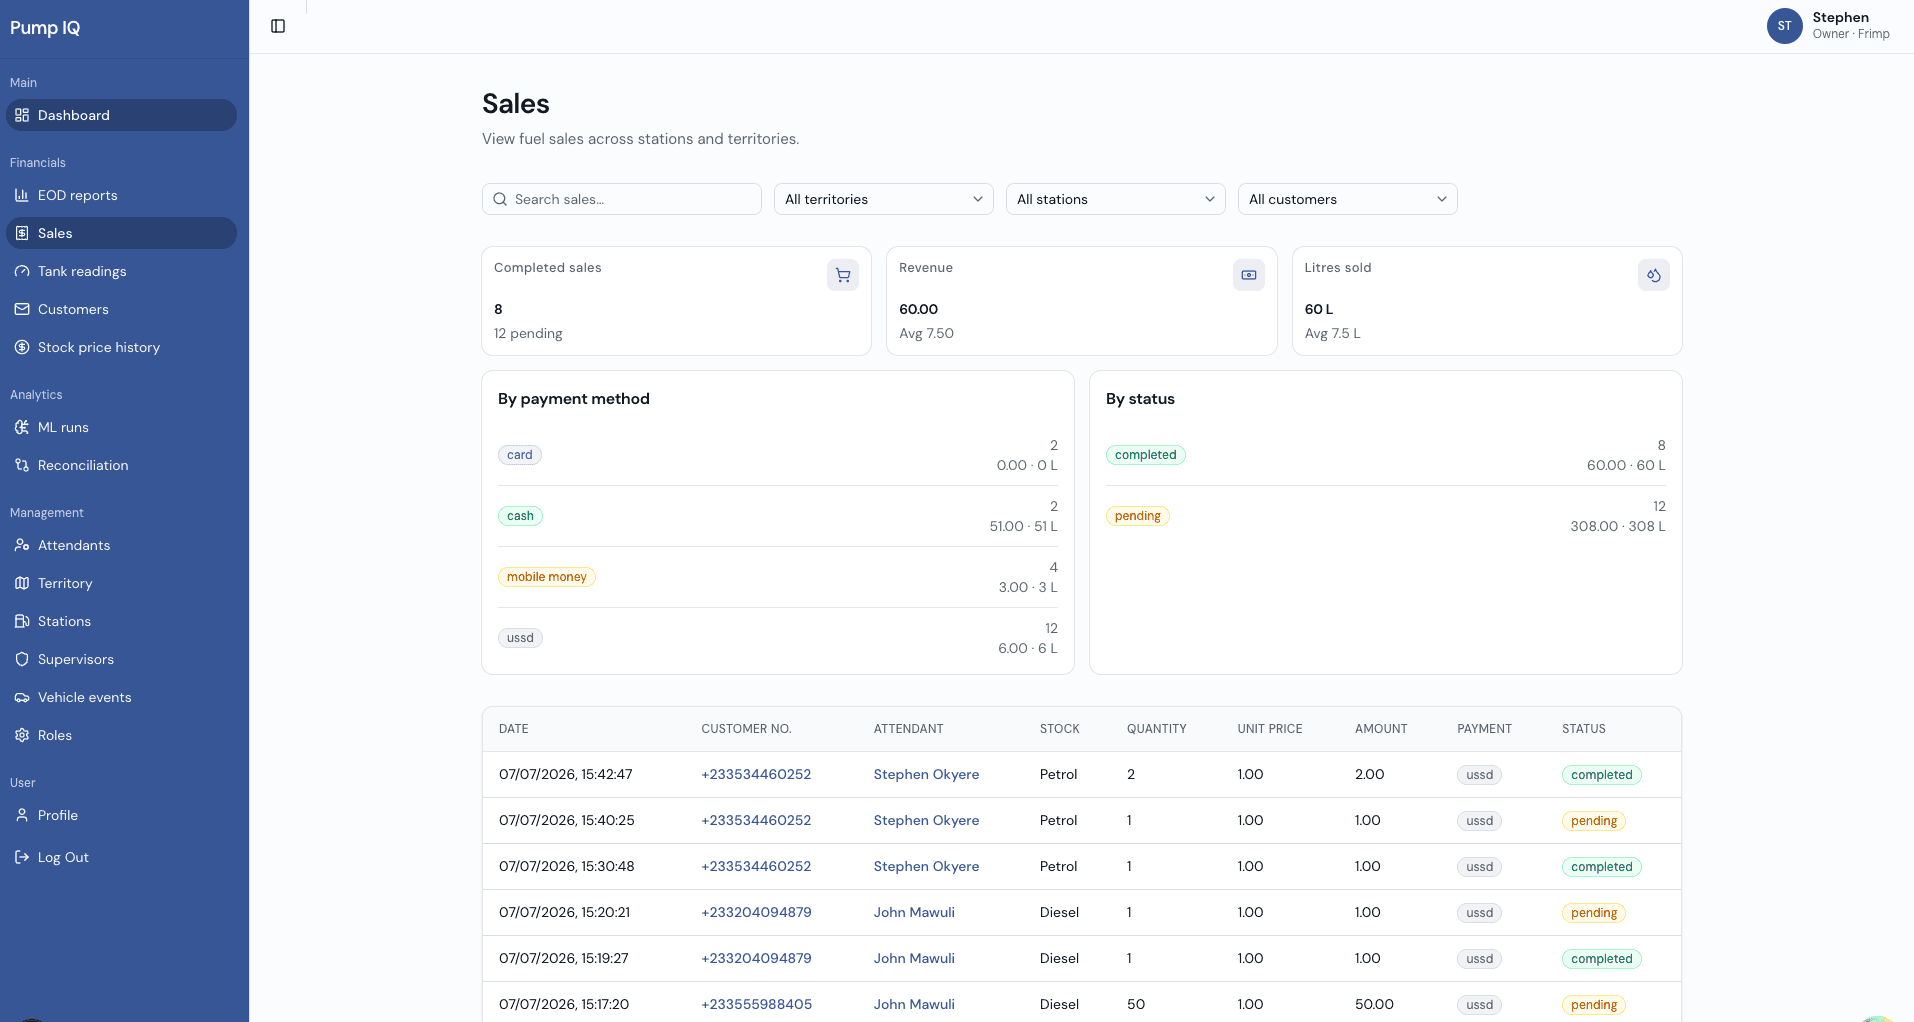Click the shopping cart icon on Completed sales
The image size is (1914, 1022).
[843, 275]
